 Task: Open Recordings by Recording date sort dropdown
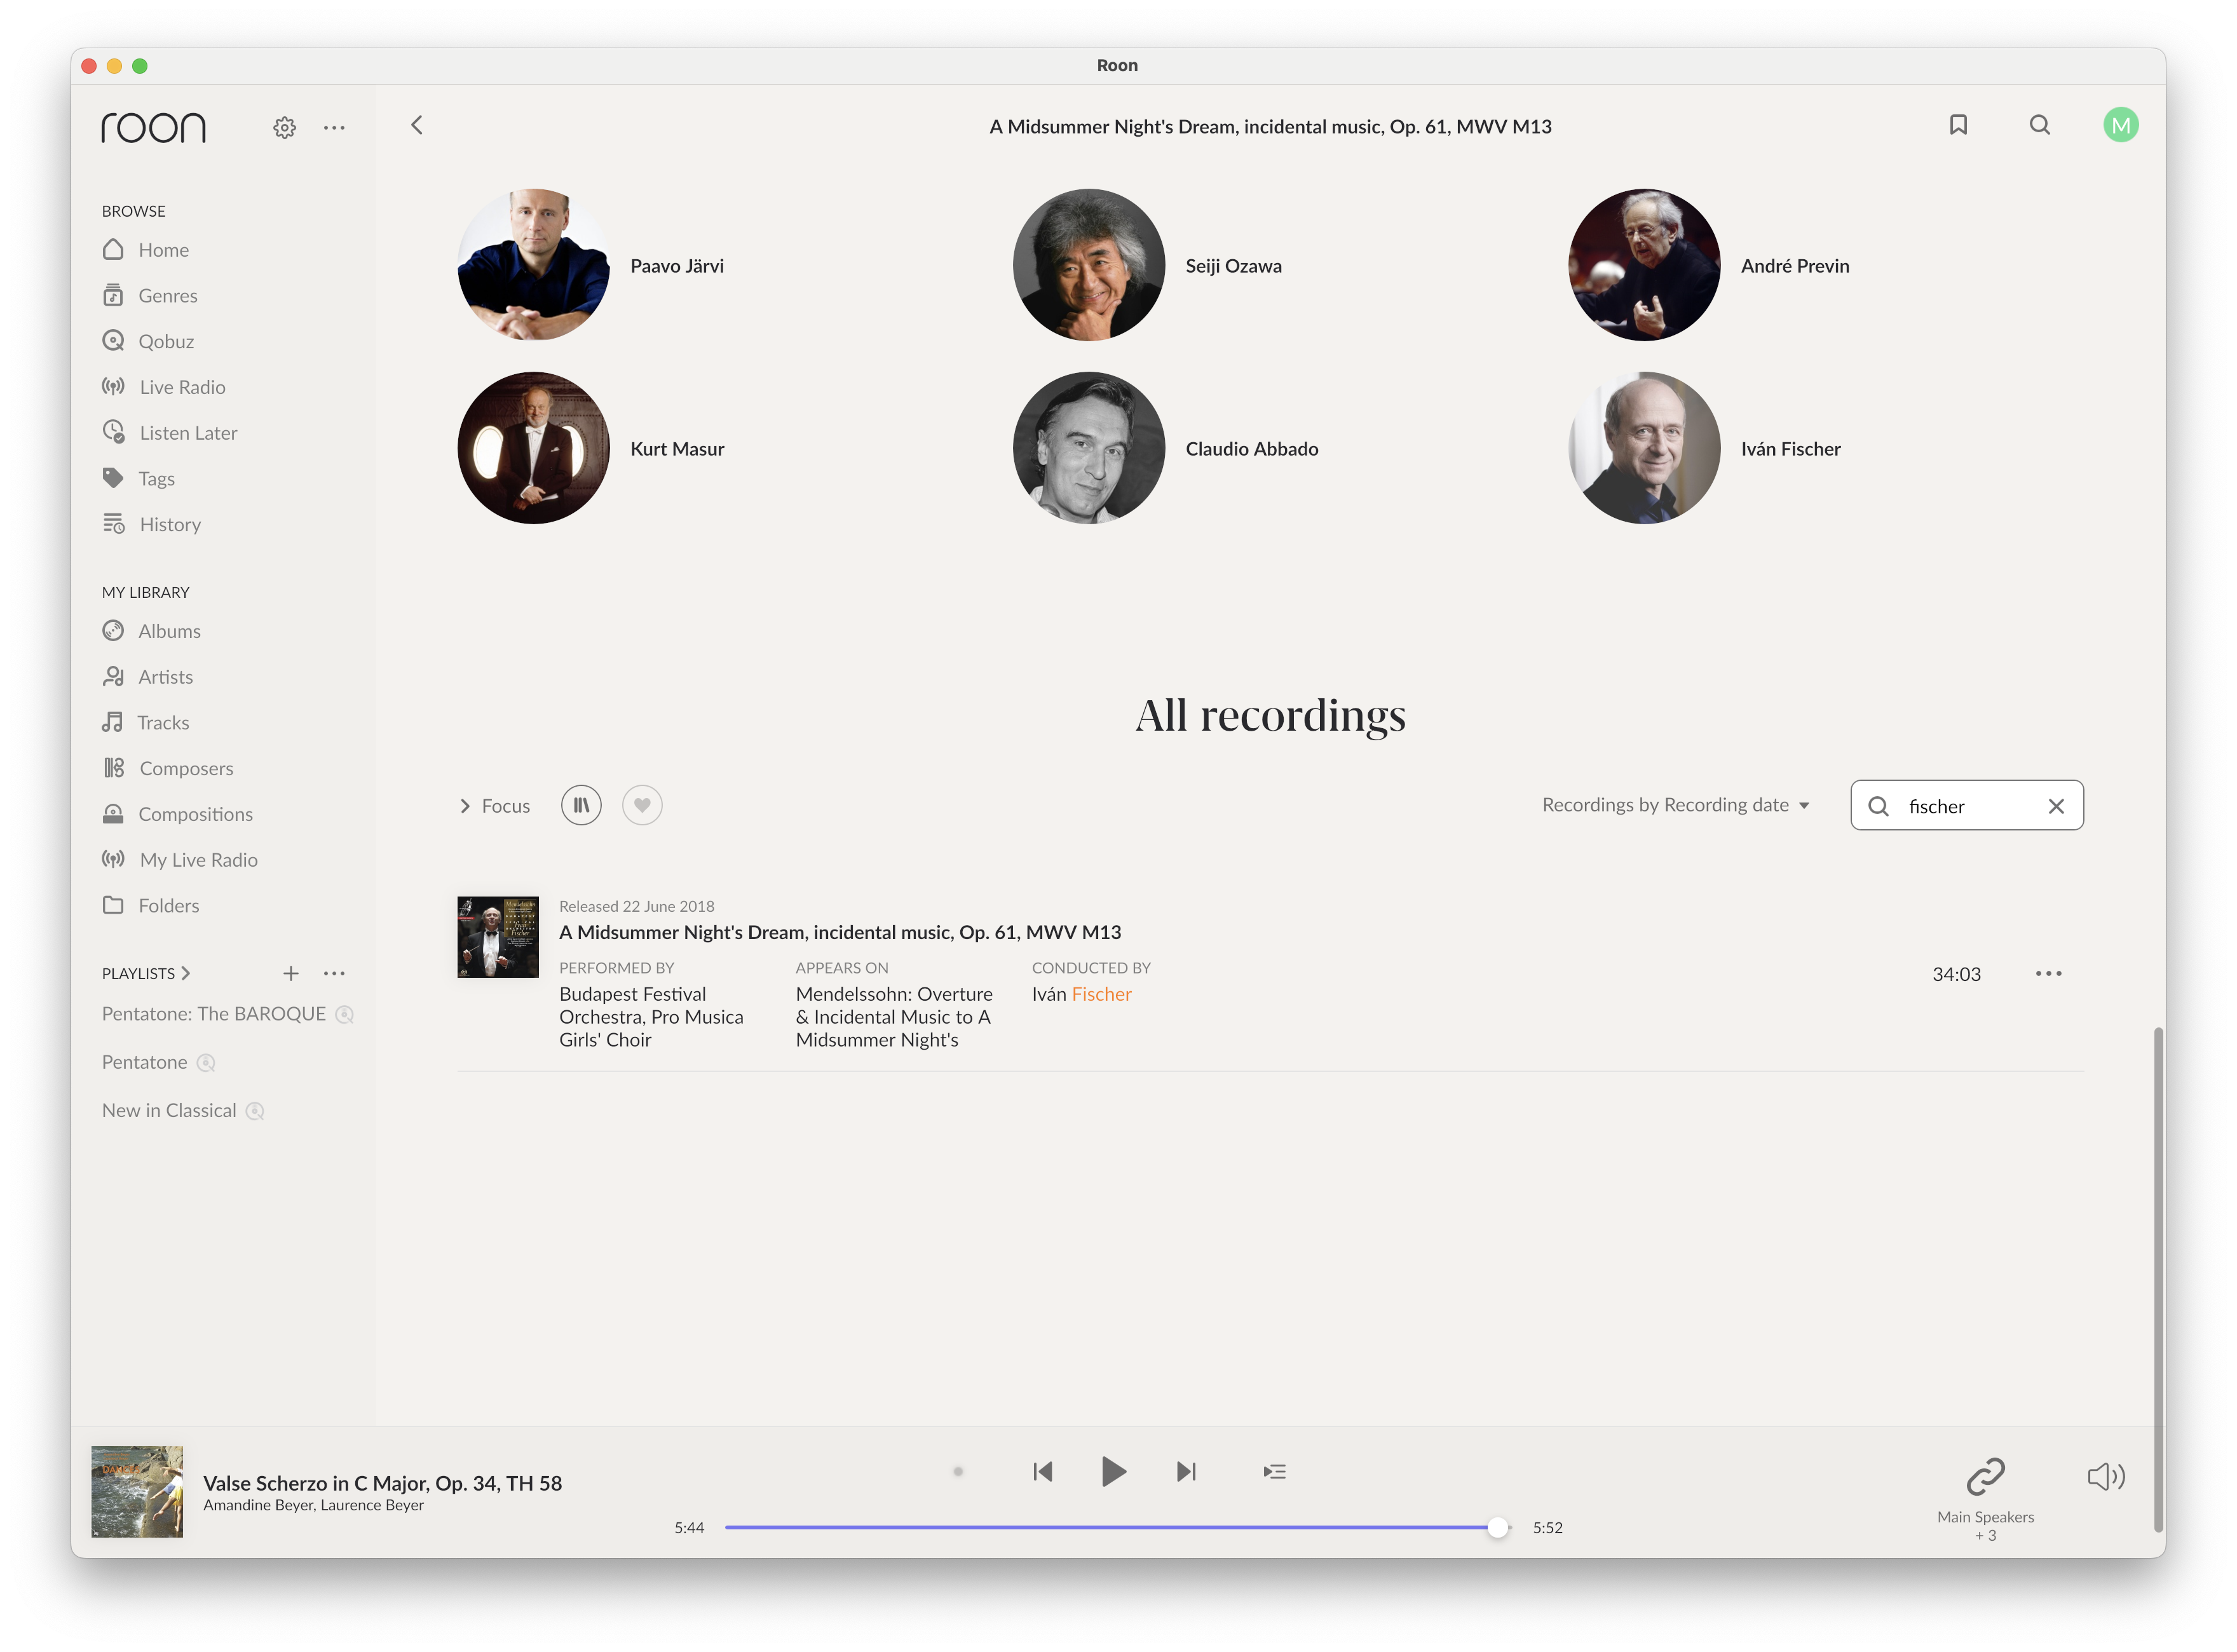1676,805
